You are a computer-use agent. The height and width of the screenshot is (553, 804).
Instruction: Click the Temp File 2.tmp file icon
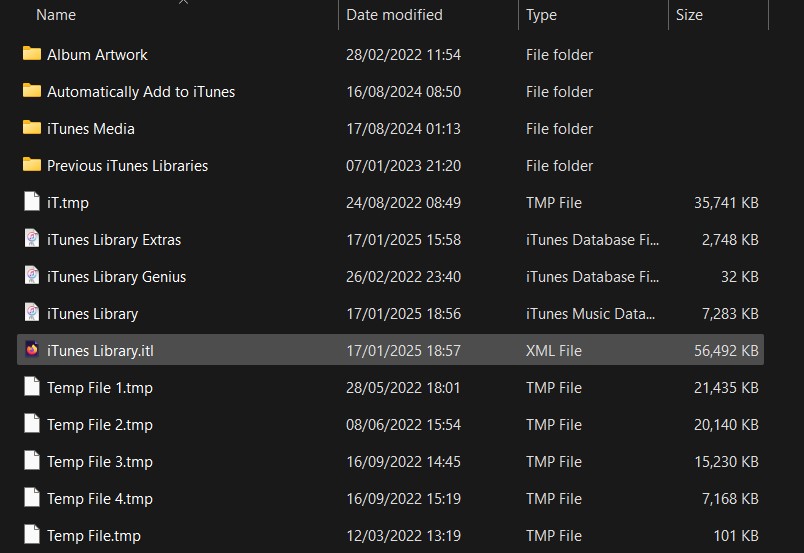[x=32, y=424]
